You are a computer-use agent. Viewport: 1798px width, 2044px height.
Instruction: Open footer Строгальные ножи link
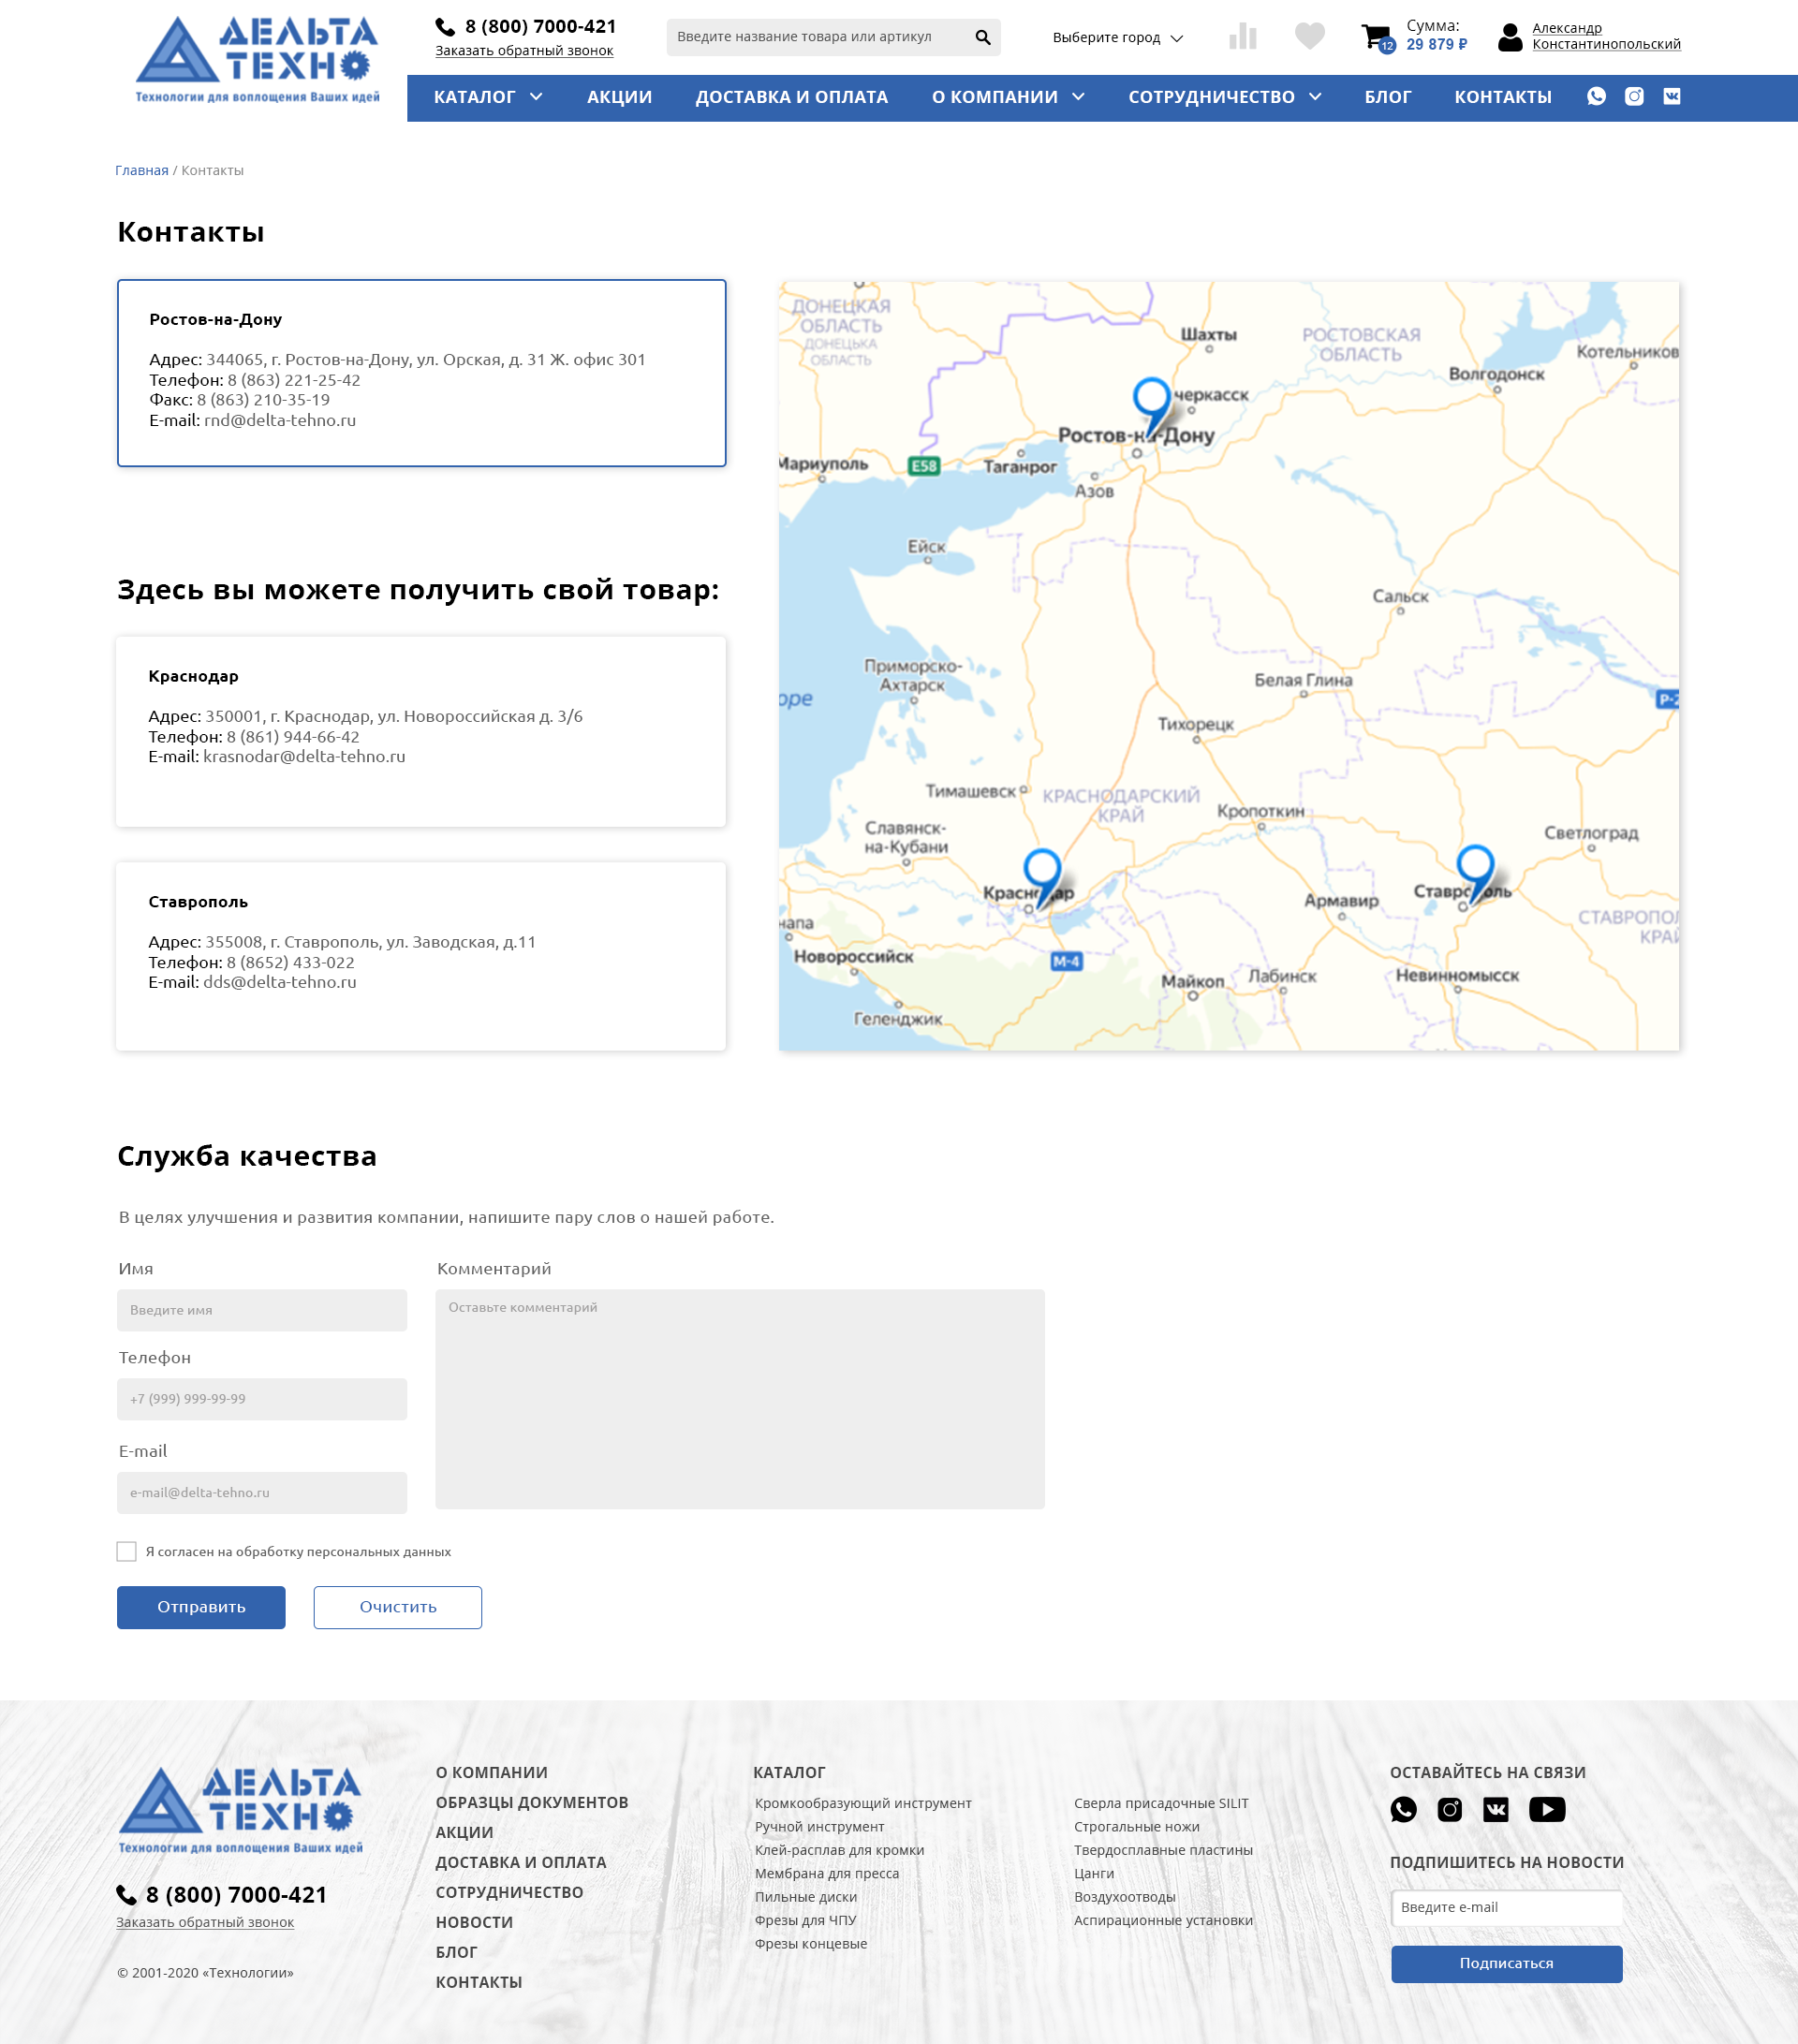pos(1137,1826)
